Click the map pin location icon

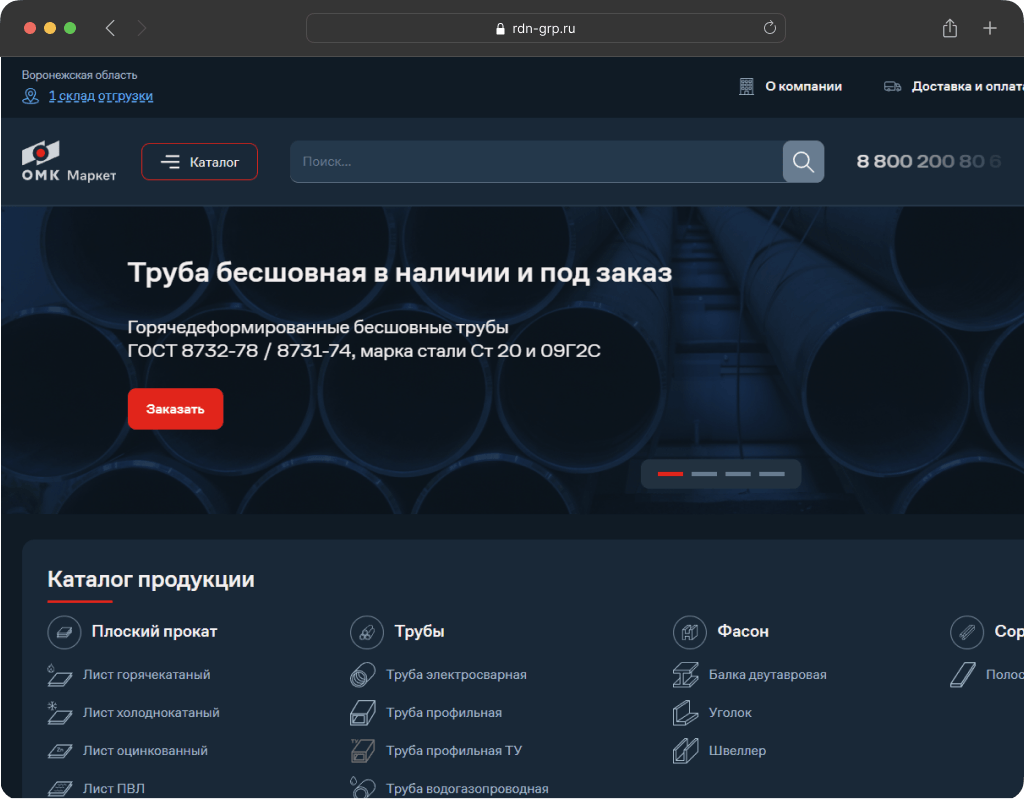31,96
